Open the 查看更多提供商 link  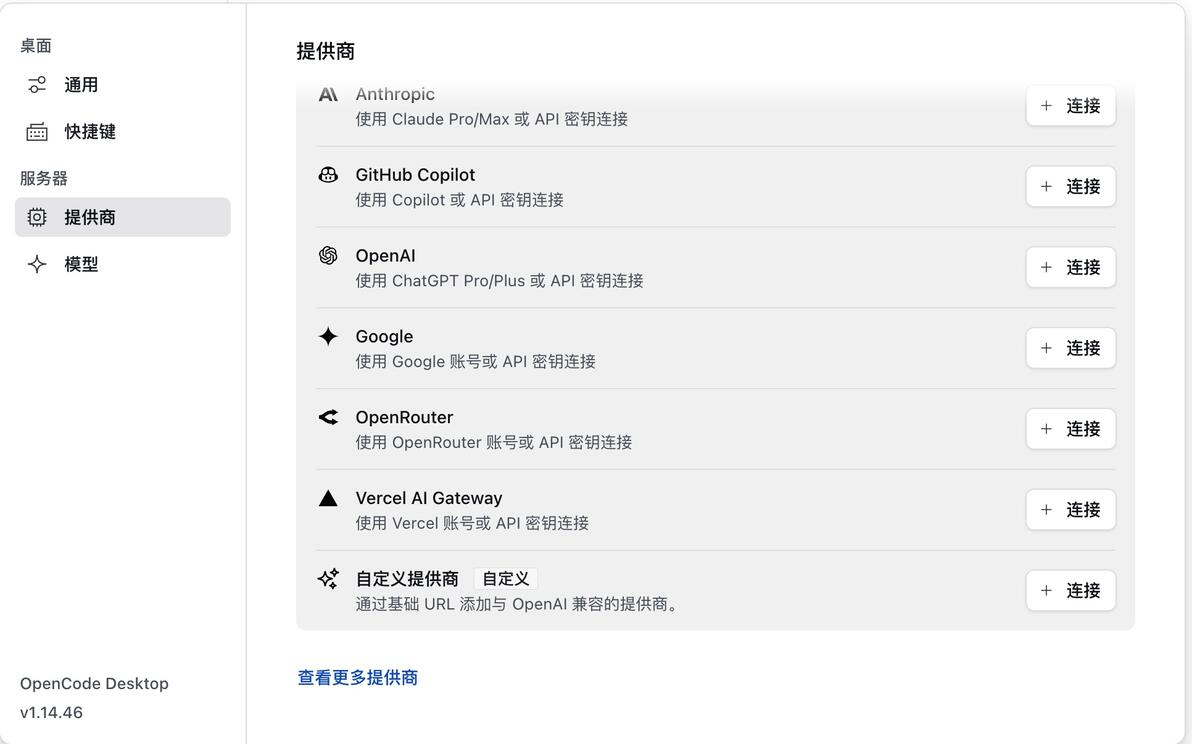(357, 677)
